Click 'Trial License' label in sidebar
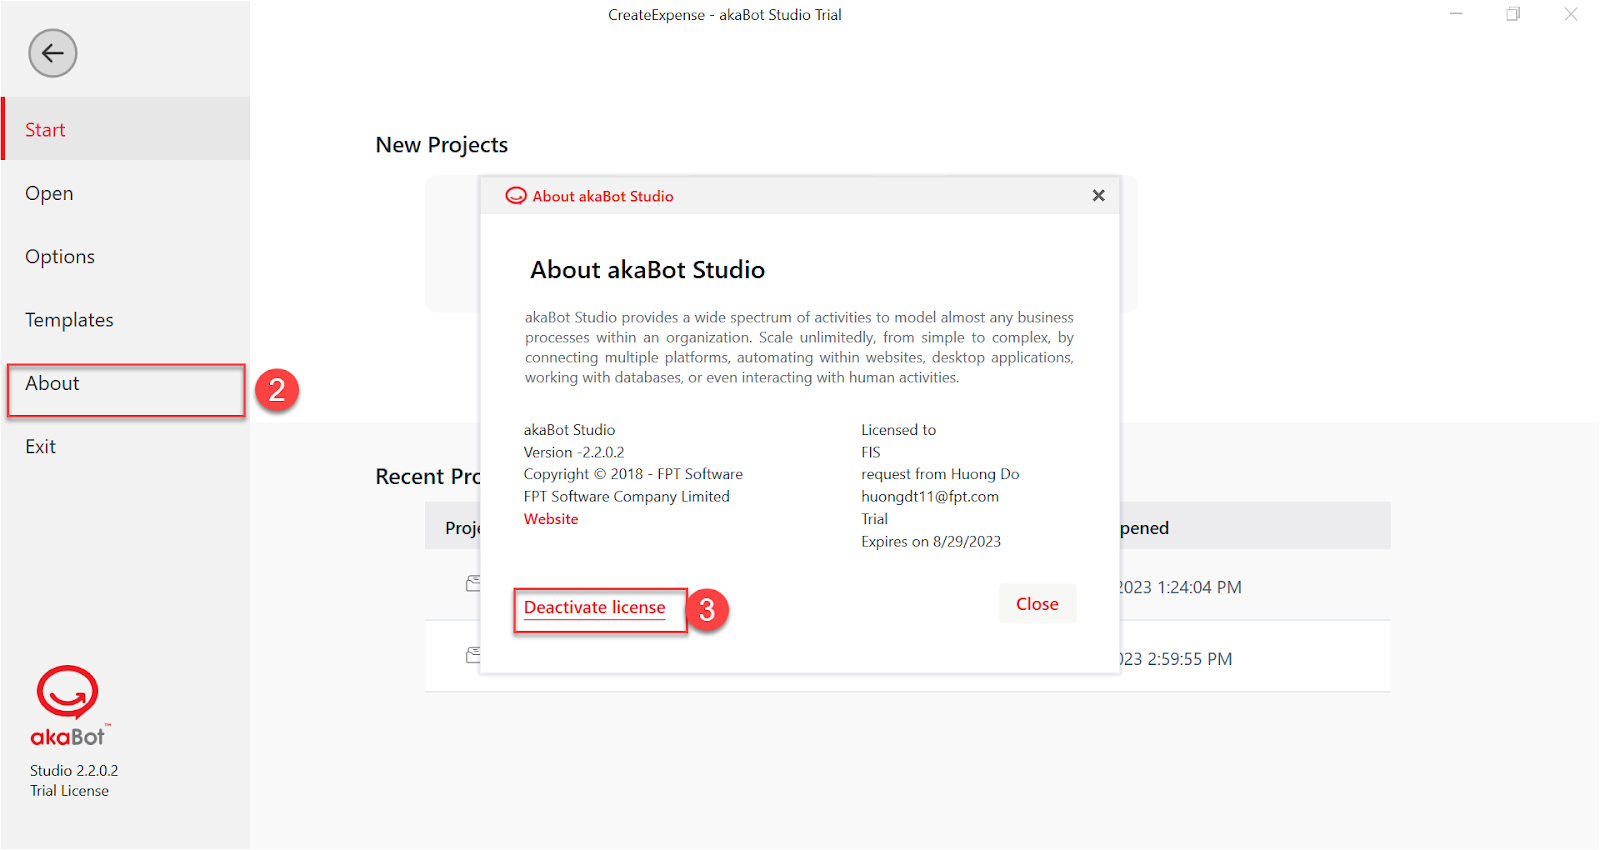The image size is (1600, 850). click(69, 791)
